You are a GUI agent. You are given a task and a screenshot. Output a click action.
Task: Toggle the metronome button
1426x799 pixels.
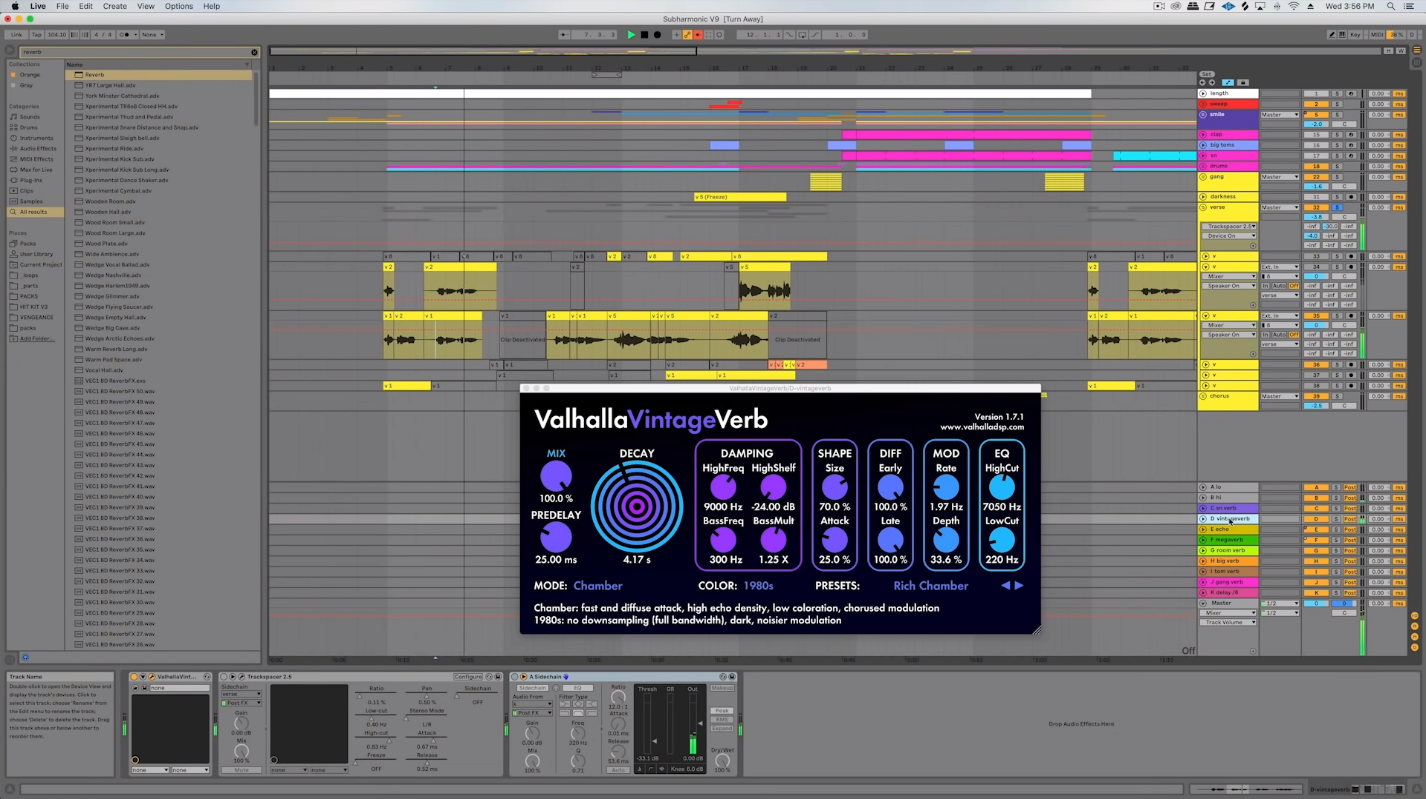(128, 35)
